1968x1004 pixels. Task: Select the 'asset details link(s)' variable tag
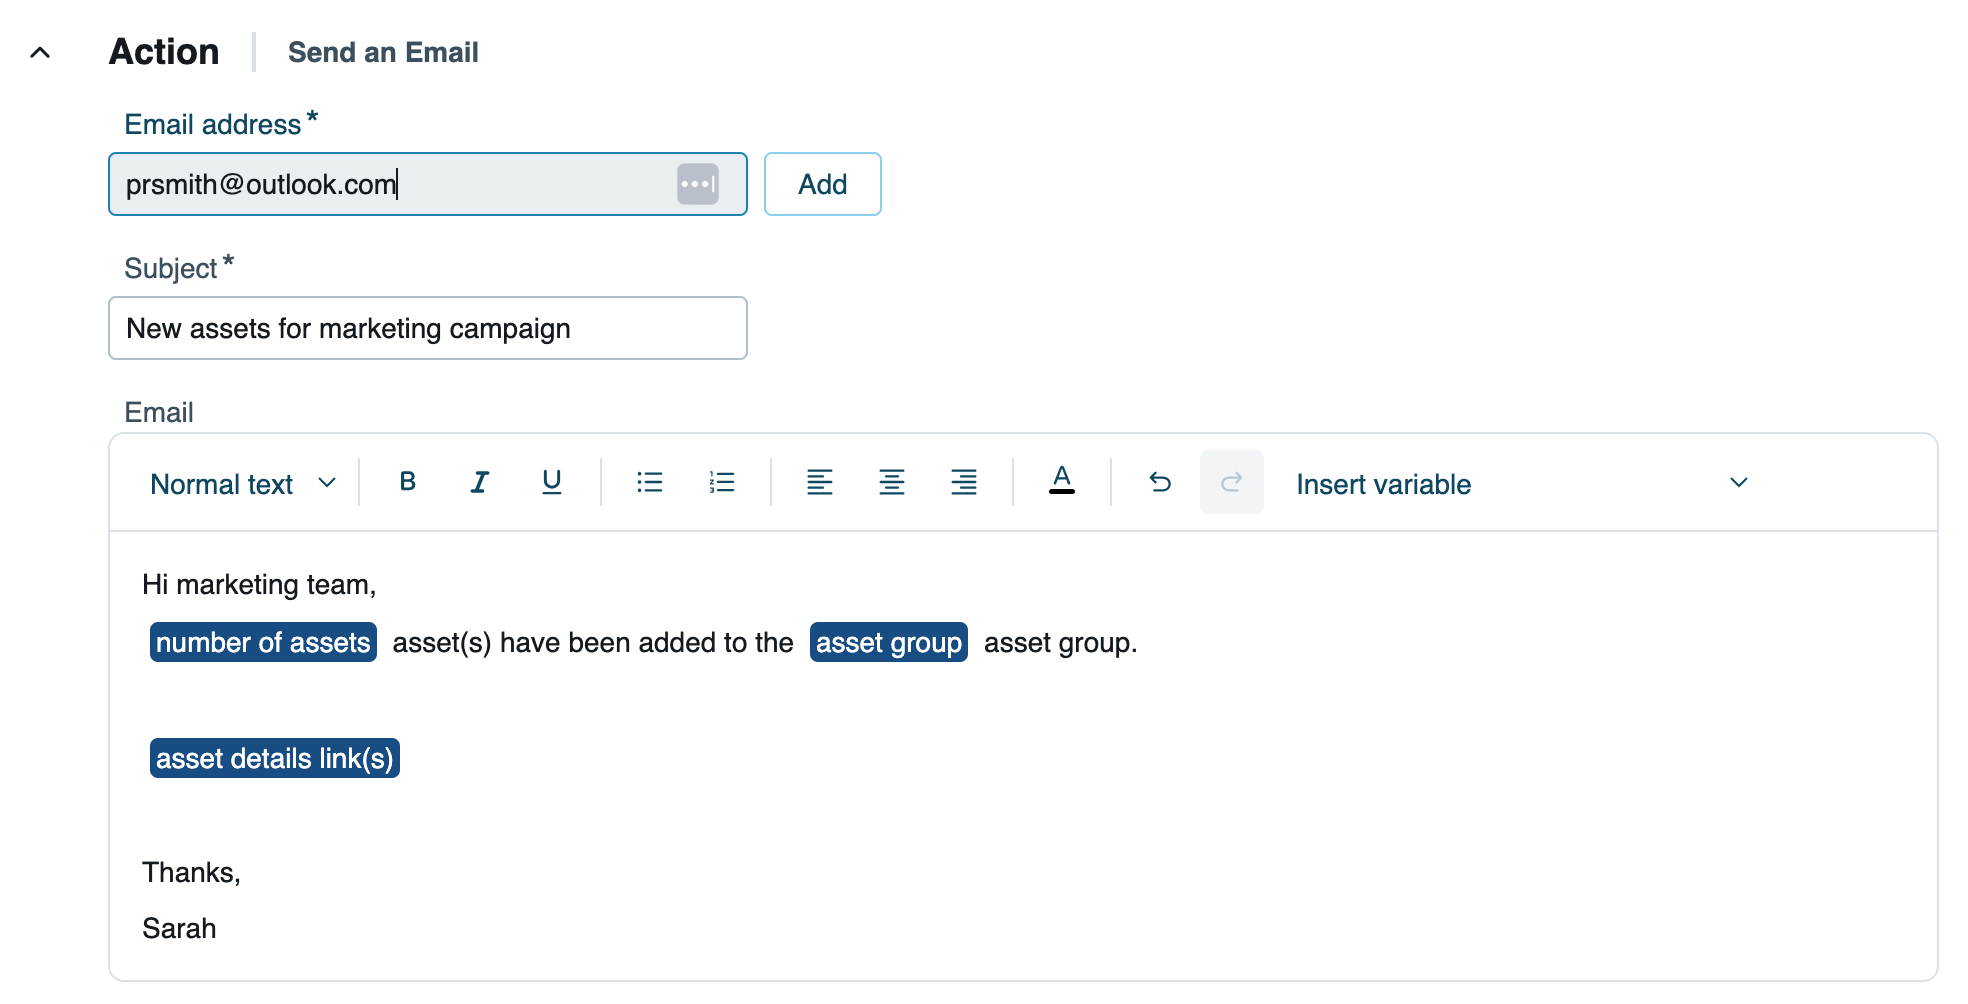(x=274, y=758)
